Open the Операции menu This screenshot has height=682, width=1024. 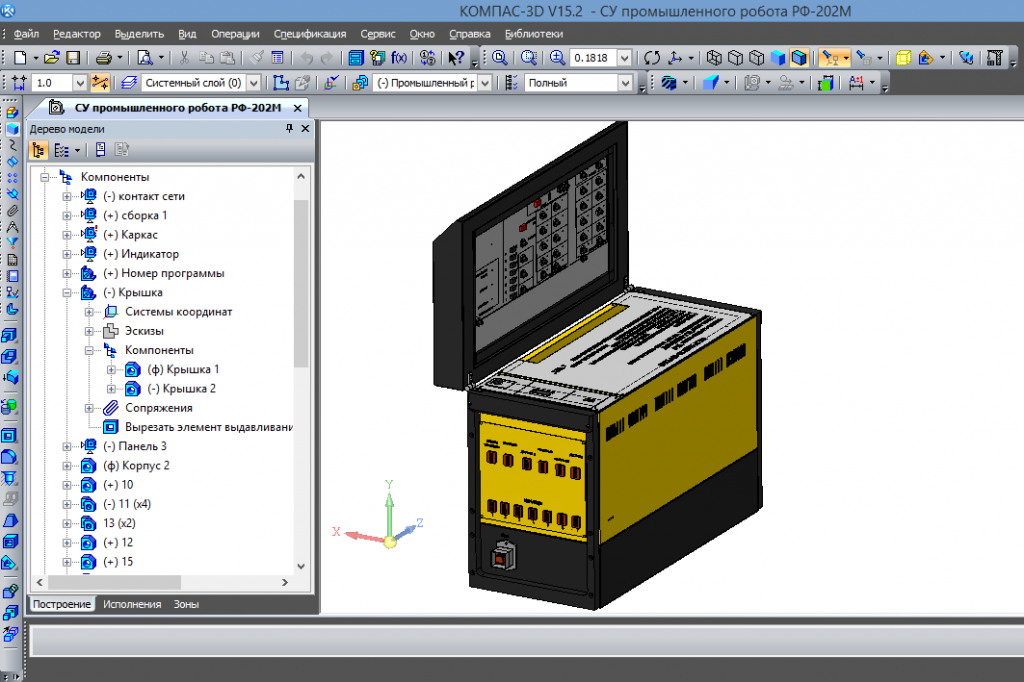click(235, 33)
